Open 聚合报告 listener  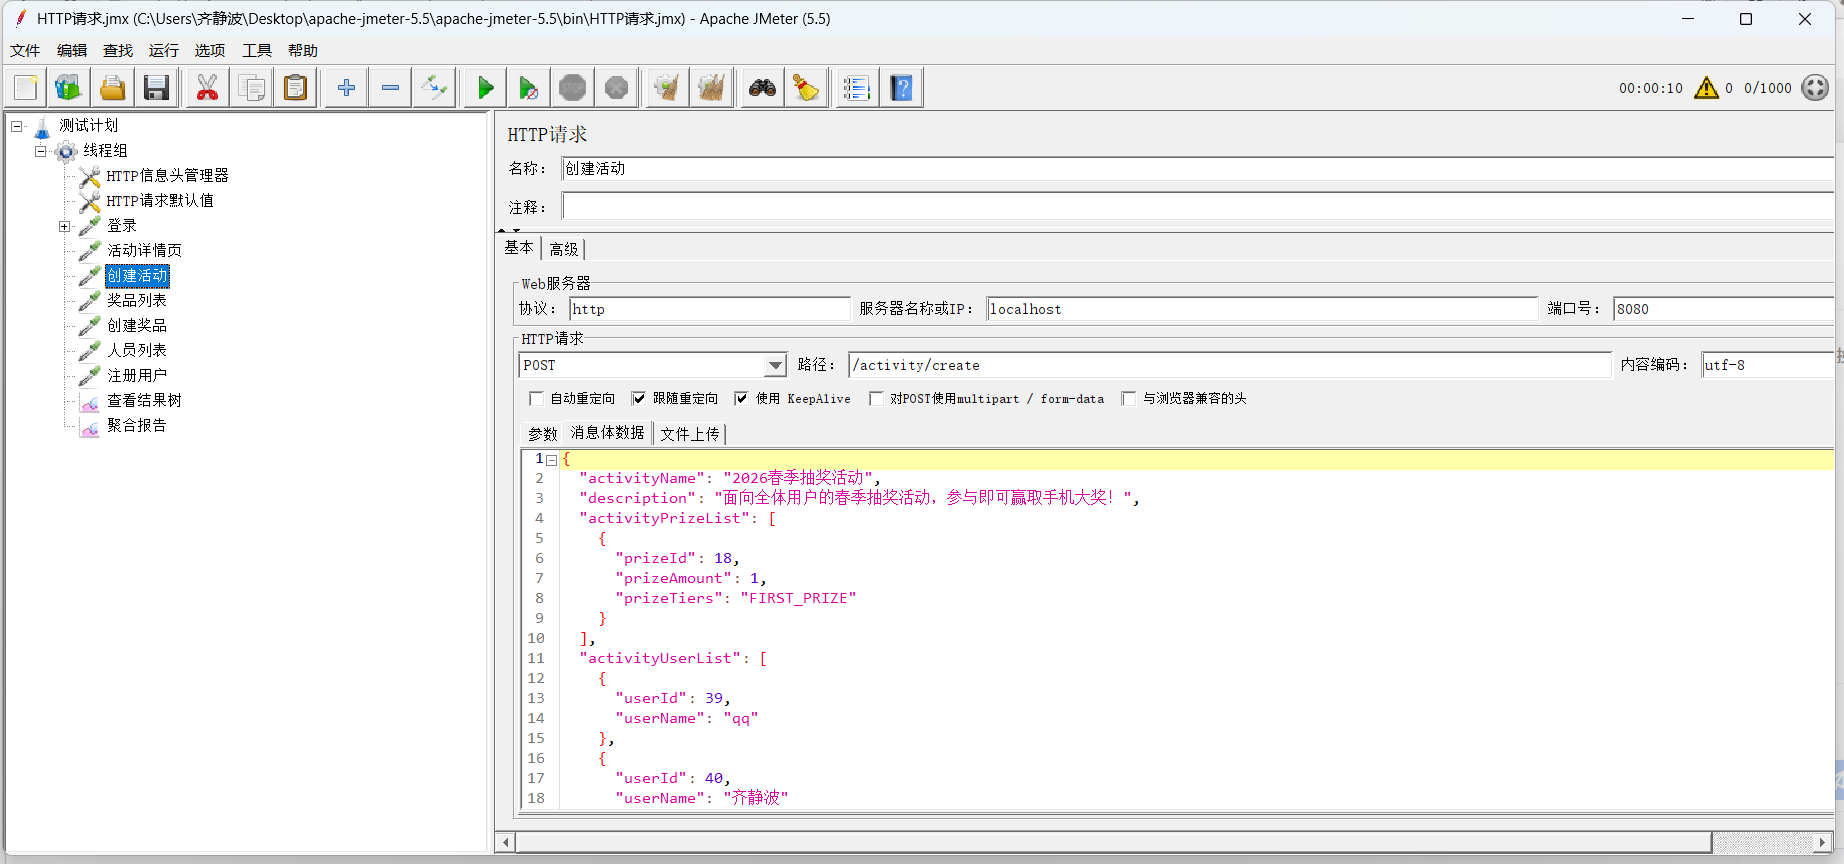[137, 425]
